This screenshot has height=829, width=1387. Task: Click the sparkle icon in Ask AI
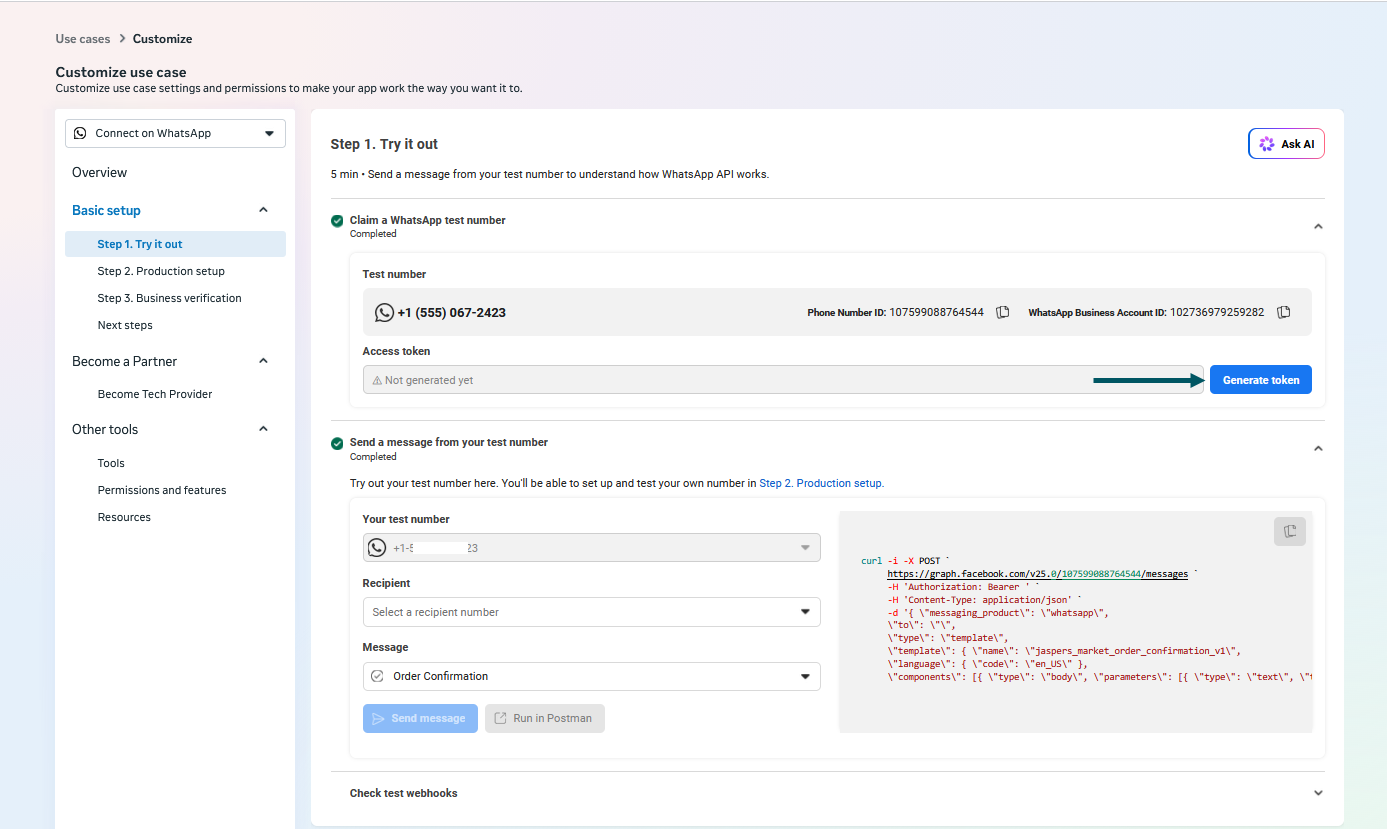[1267, 144]
